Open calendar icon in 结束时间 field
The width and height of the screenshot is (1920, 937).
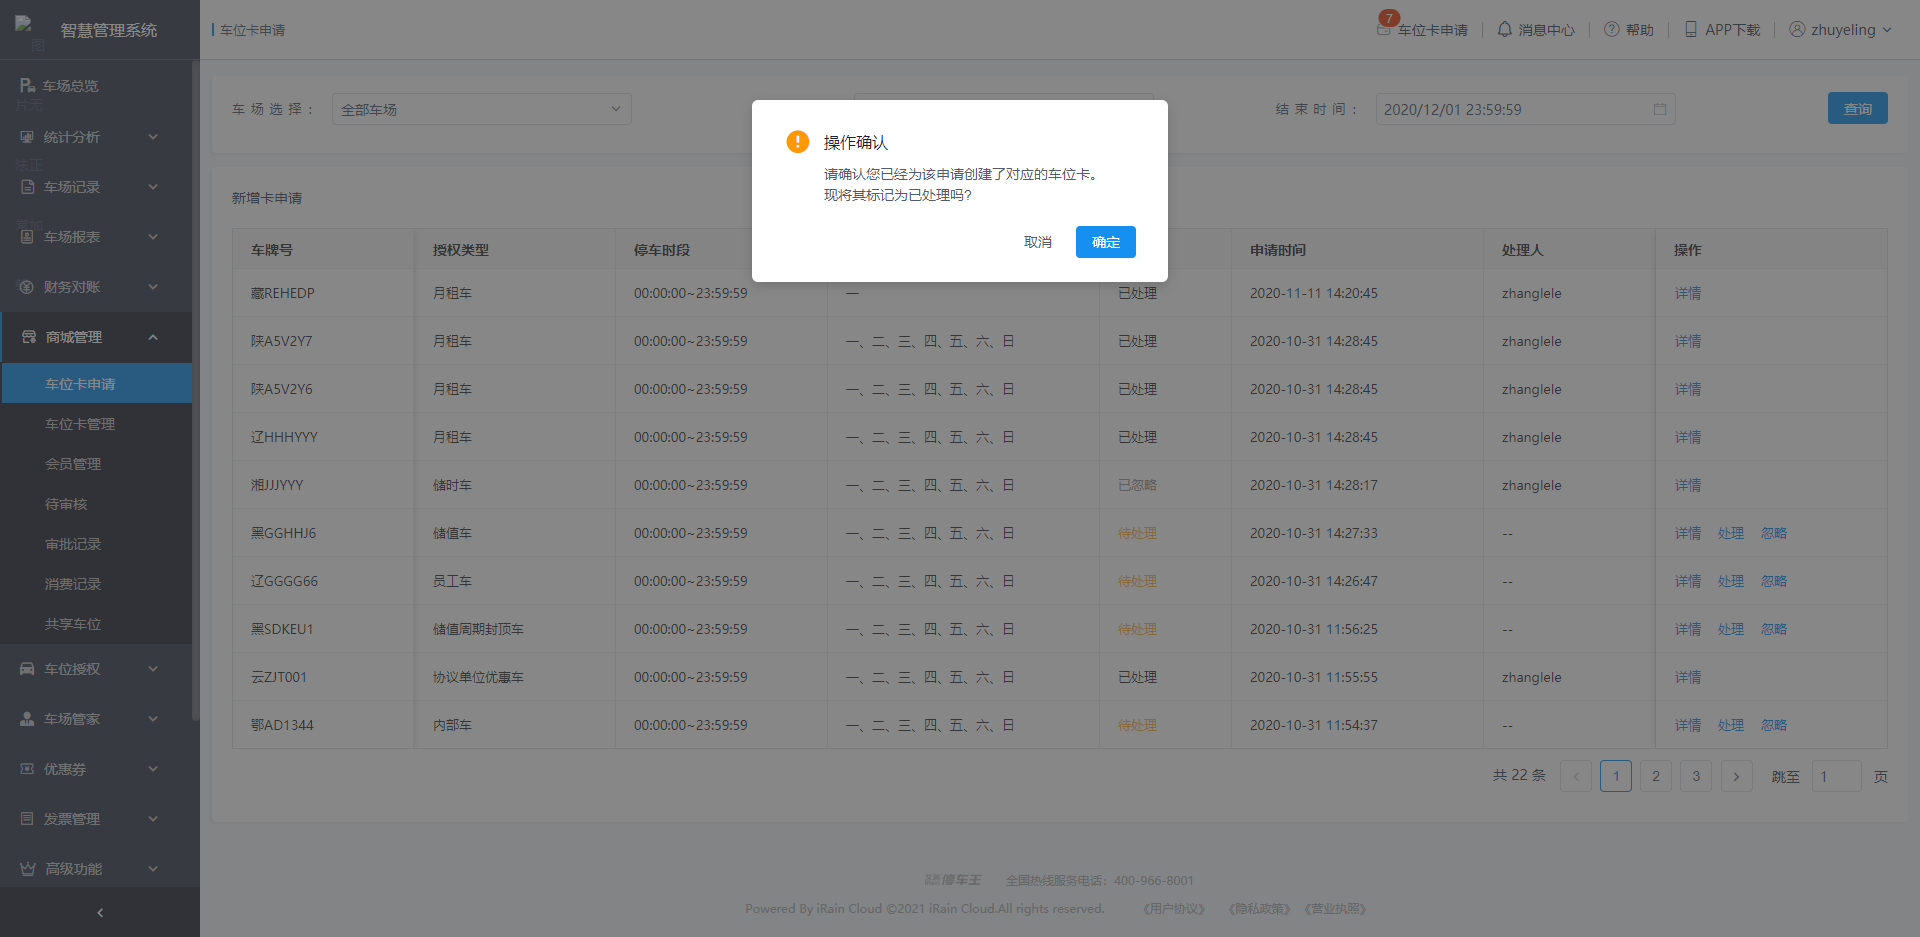[x=1660, y=109]
